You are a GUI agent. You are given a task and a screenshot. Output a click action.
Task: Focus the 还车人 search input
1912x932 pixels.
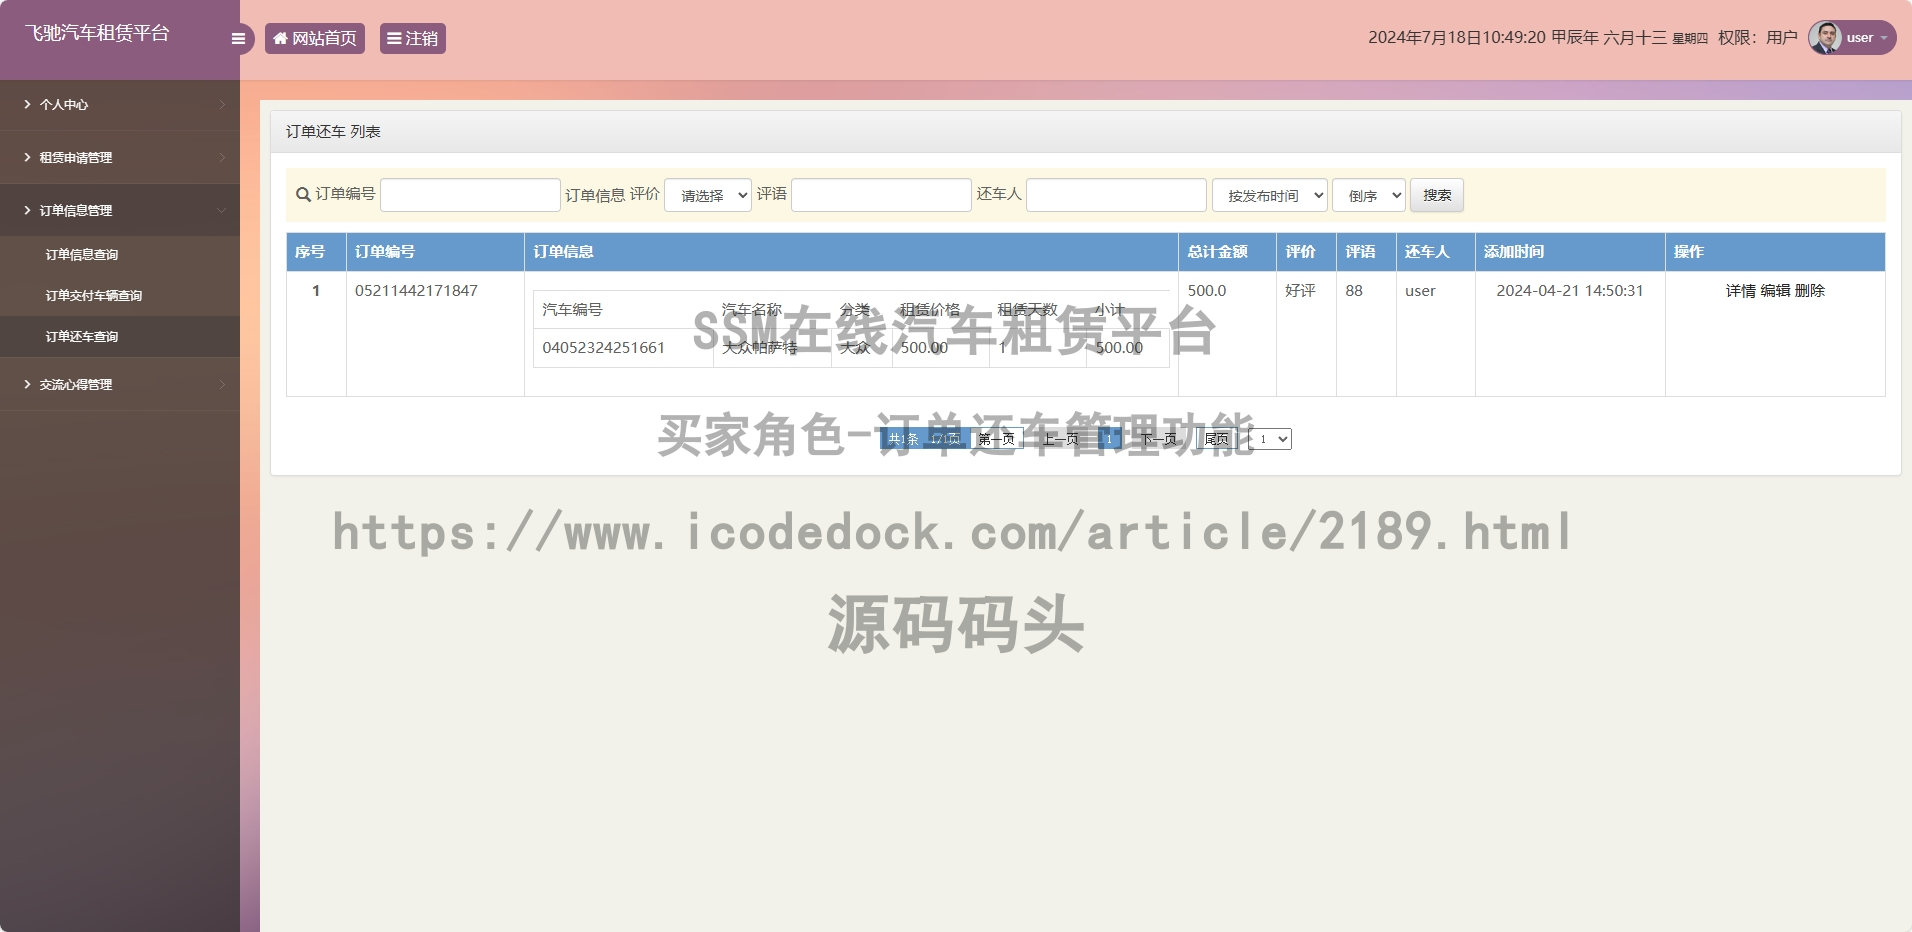pyautogui.click(x=1116, y=195)
